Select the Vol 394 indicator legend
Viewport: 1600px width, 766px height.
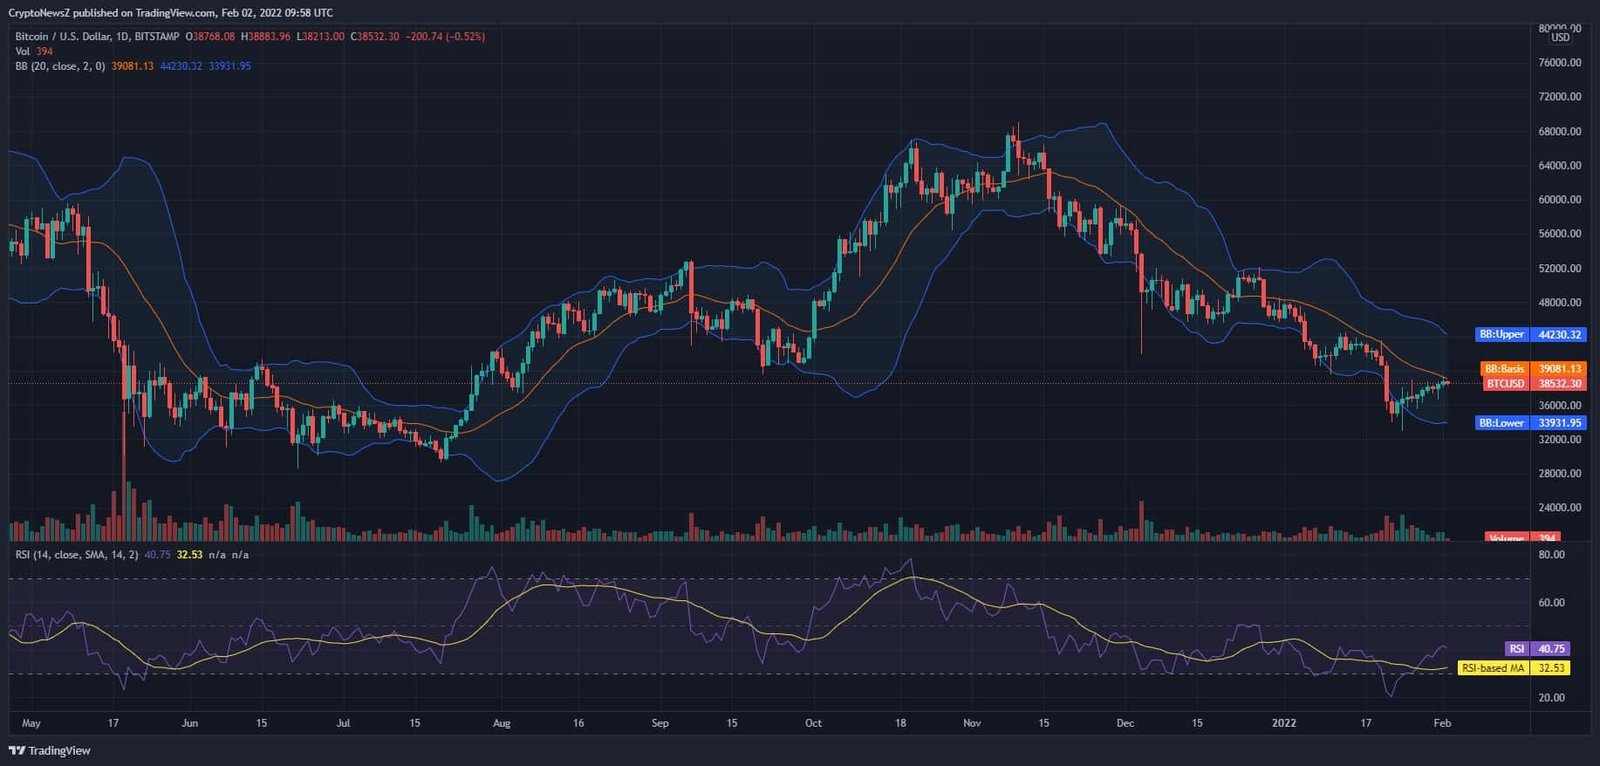[34, 51]
